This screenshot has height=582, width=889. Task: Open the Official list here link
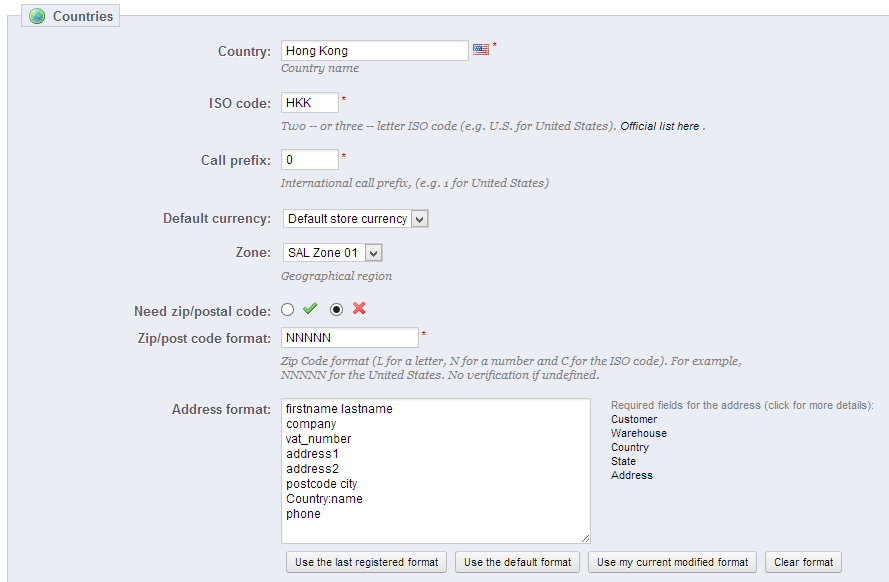tap(660, 127)
